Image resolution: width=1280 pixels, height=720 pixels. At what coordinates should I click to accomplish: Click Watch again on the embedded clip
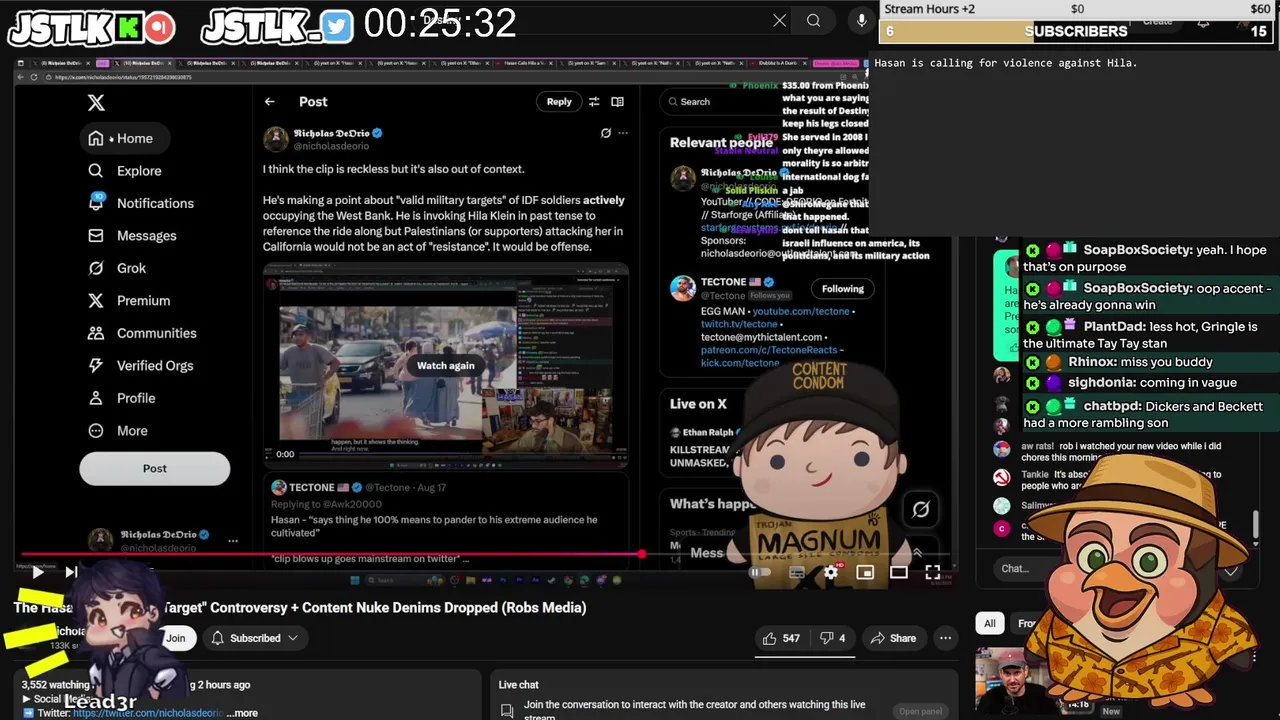tap(446, 366)
